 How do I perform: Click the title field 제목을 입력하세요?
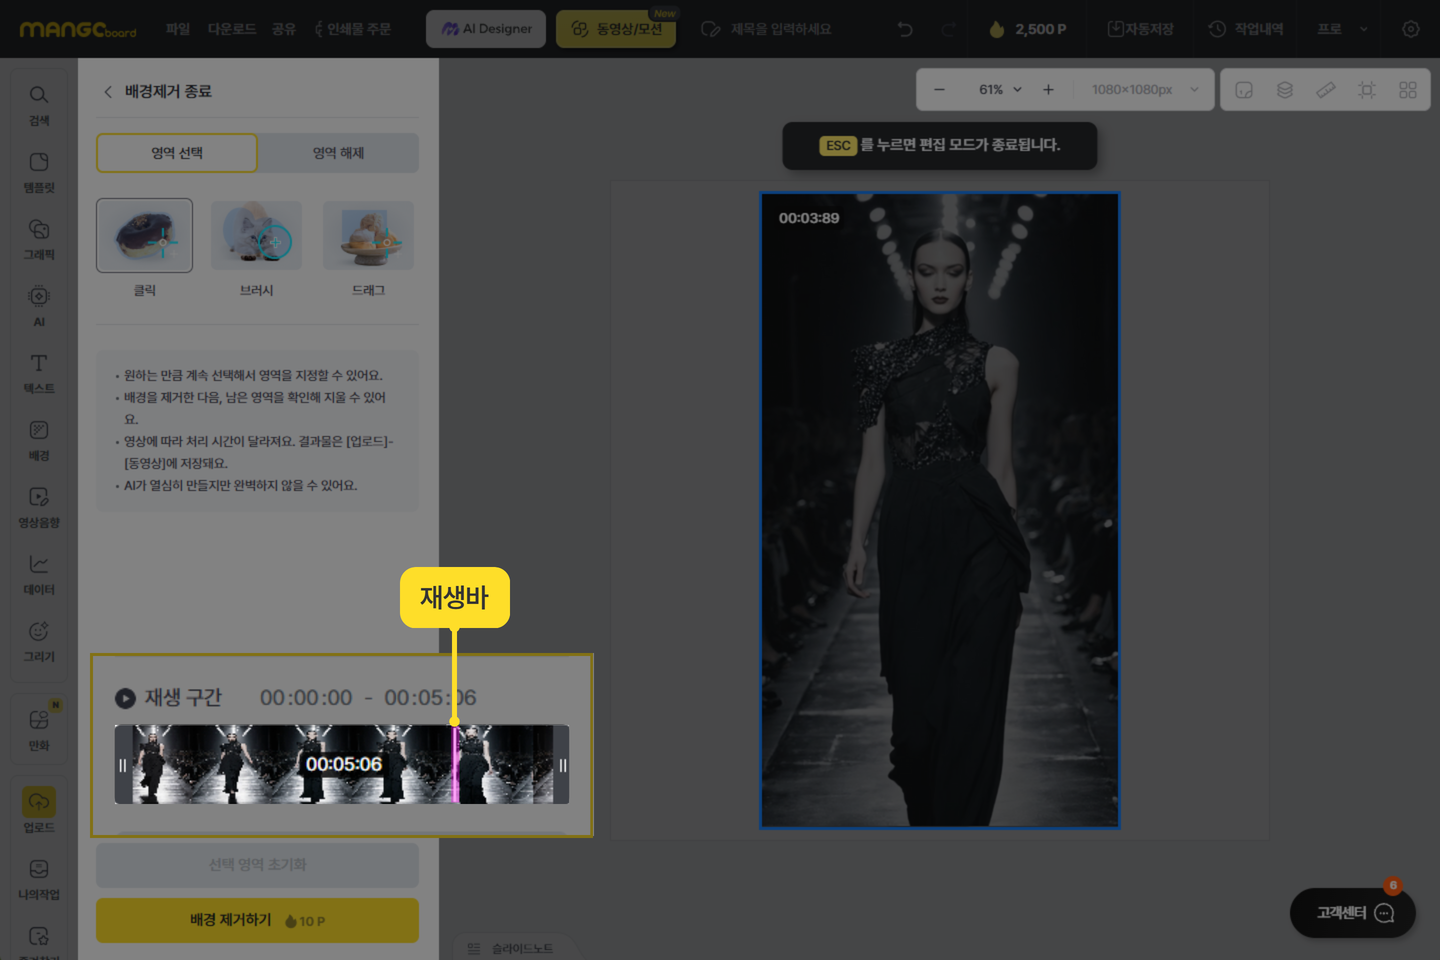(780, 29)
